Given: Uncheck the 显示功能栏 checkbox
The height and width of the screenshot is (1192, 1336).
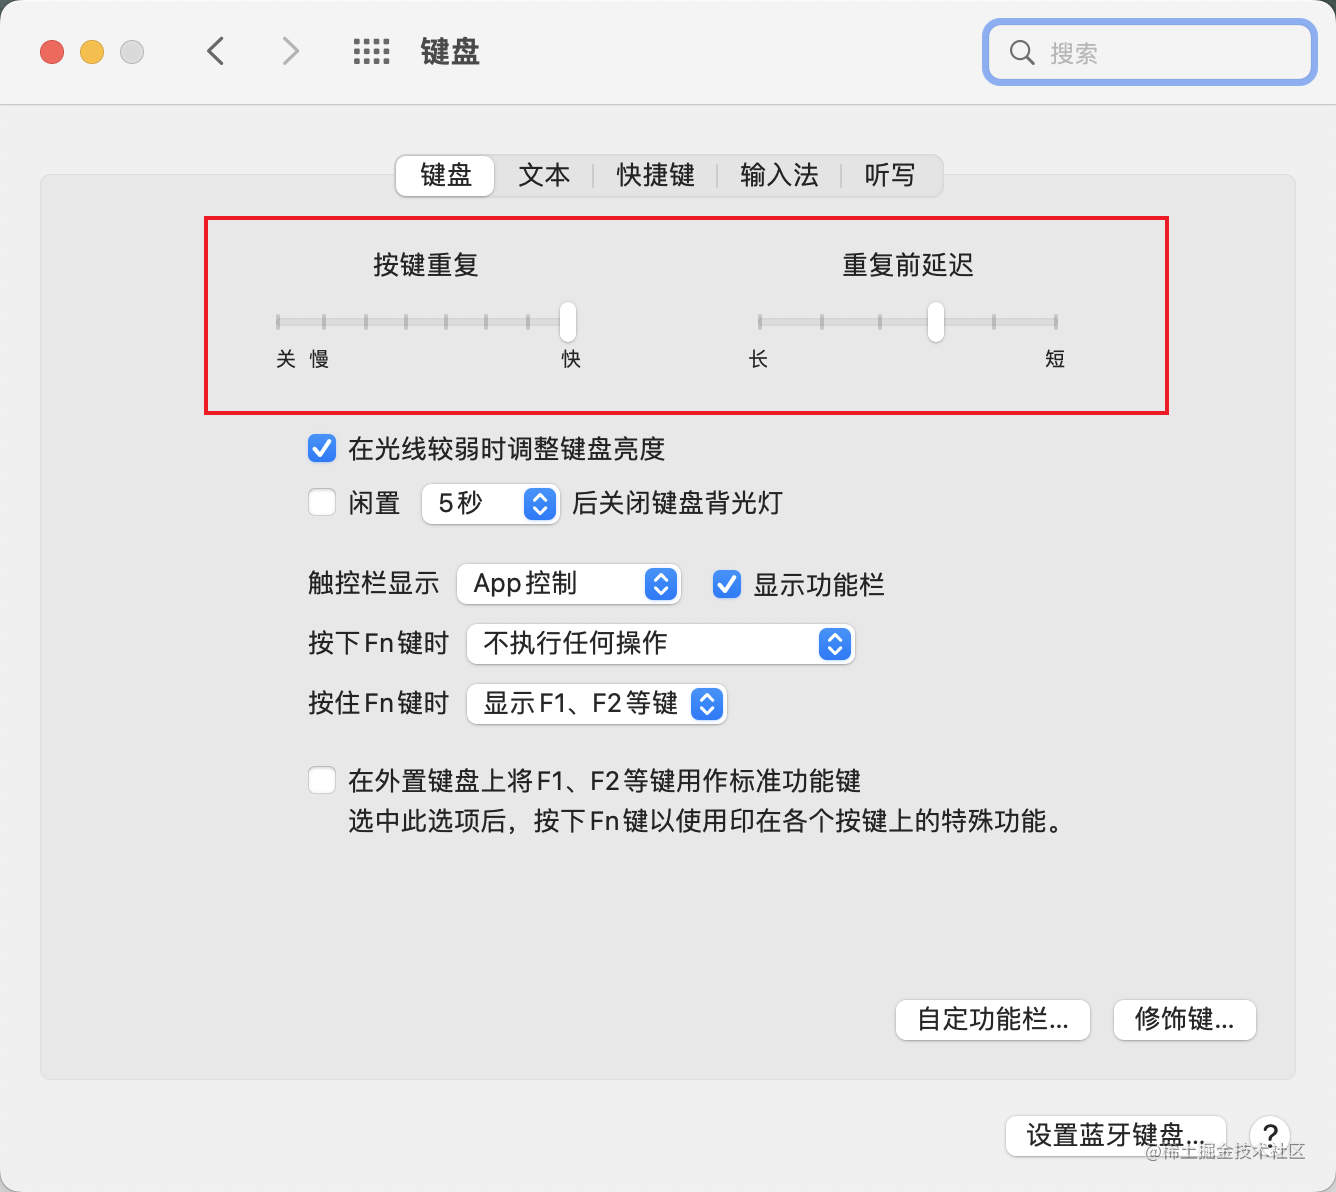Looking at the screenshot, I should tap(727, 584).
